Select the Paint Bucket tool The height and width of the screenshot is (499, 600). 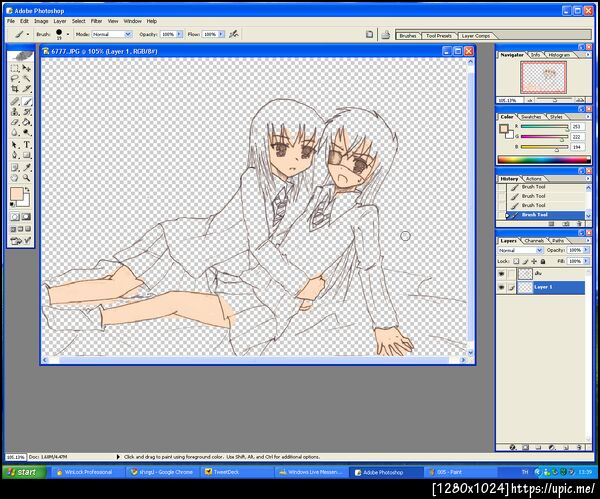click(x=26, y=122)
